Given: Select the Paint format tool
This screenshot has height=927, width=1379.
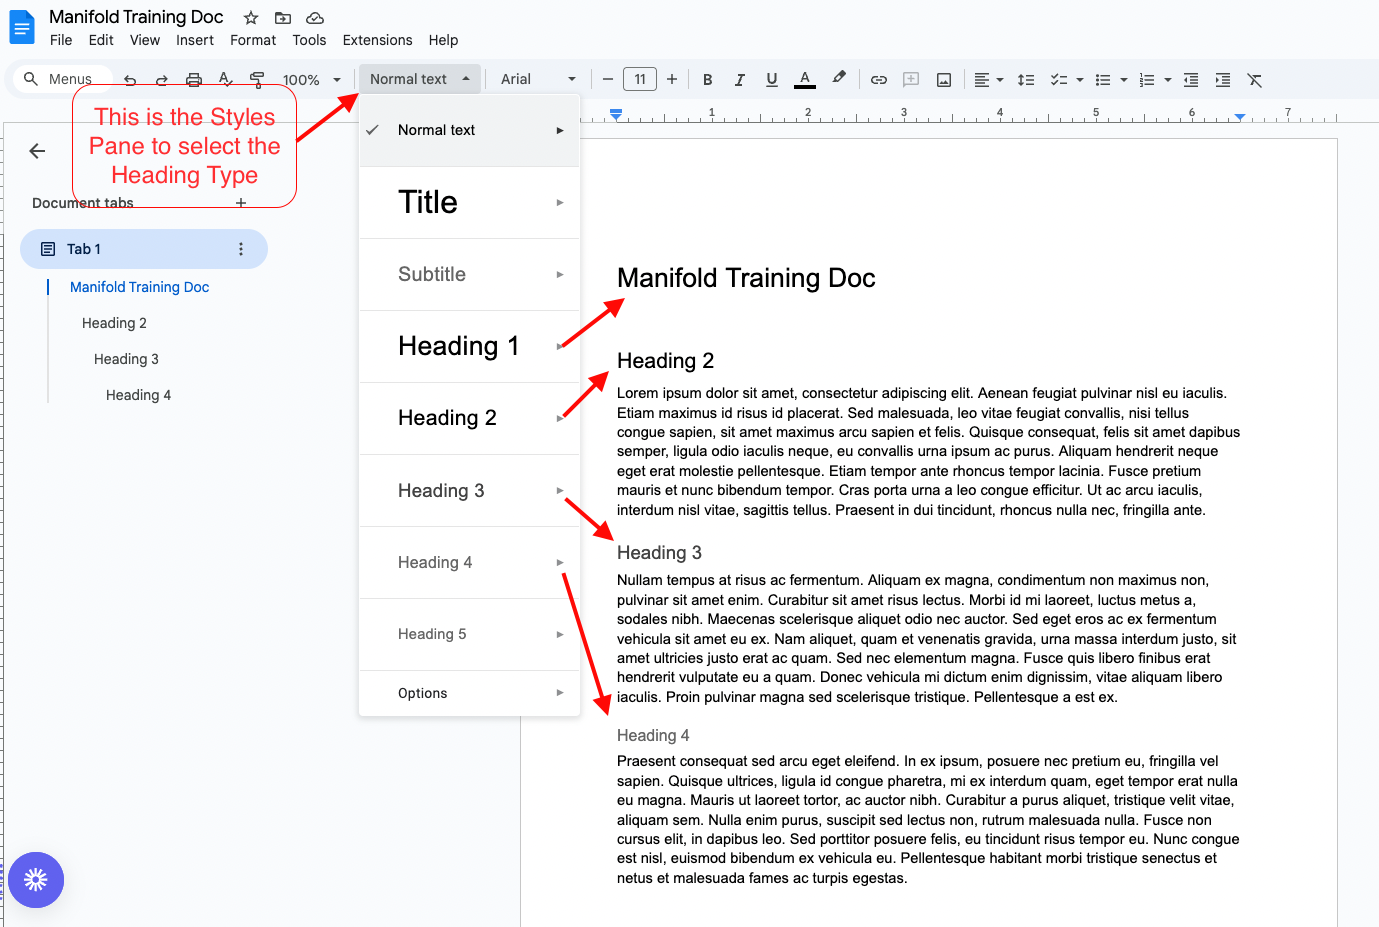Looking at the screenshot, I should click(x=257, y=79).
